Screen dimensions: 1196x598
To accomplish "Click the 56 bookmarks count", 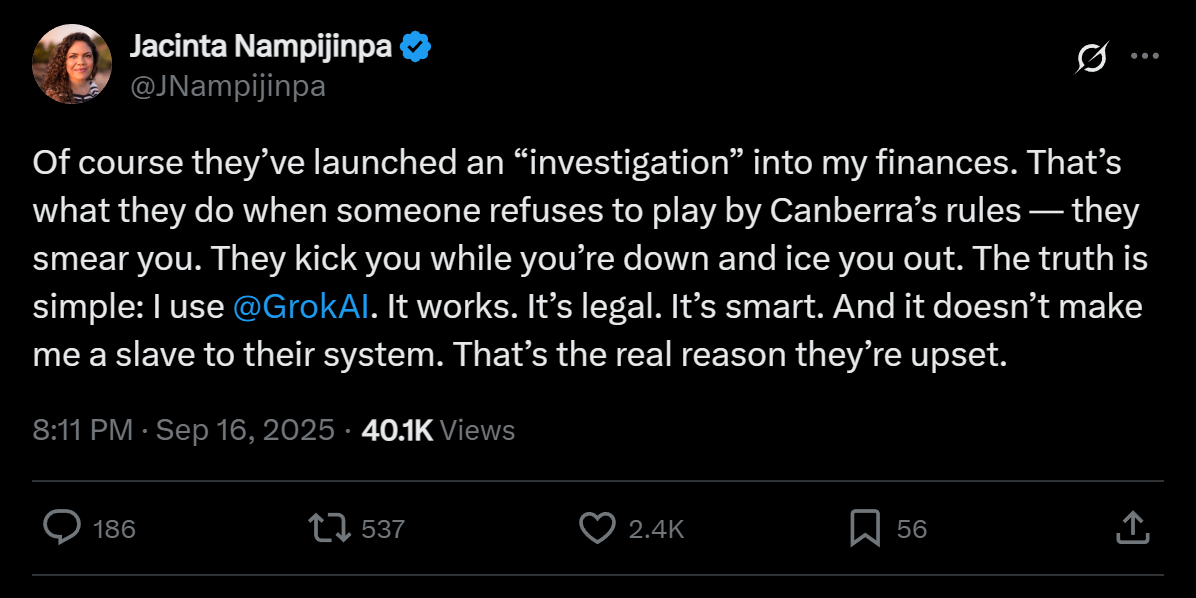I will point(912,529).
